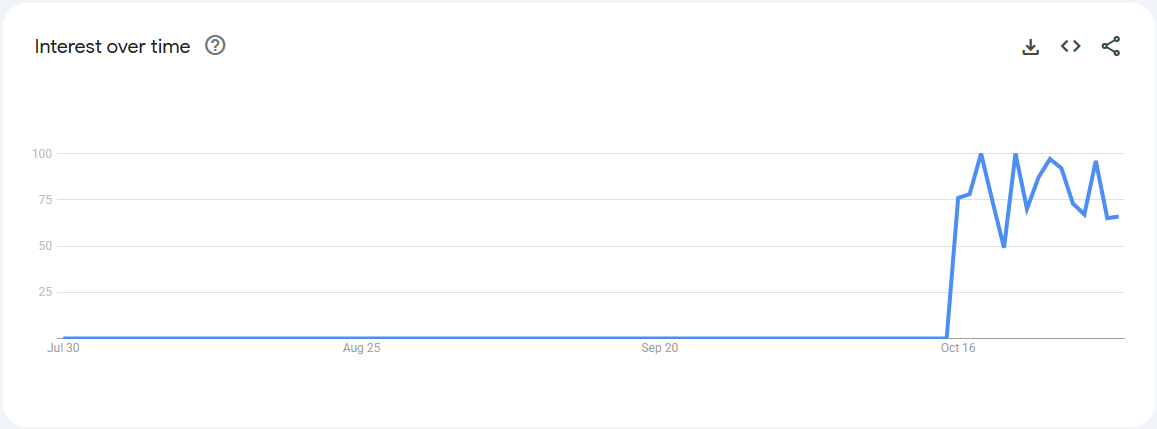This screenshot has height=429, width=1157.
Task: Open the embed code icon
Action: pos(1071,46)
